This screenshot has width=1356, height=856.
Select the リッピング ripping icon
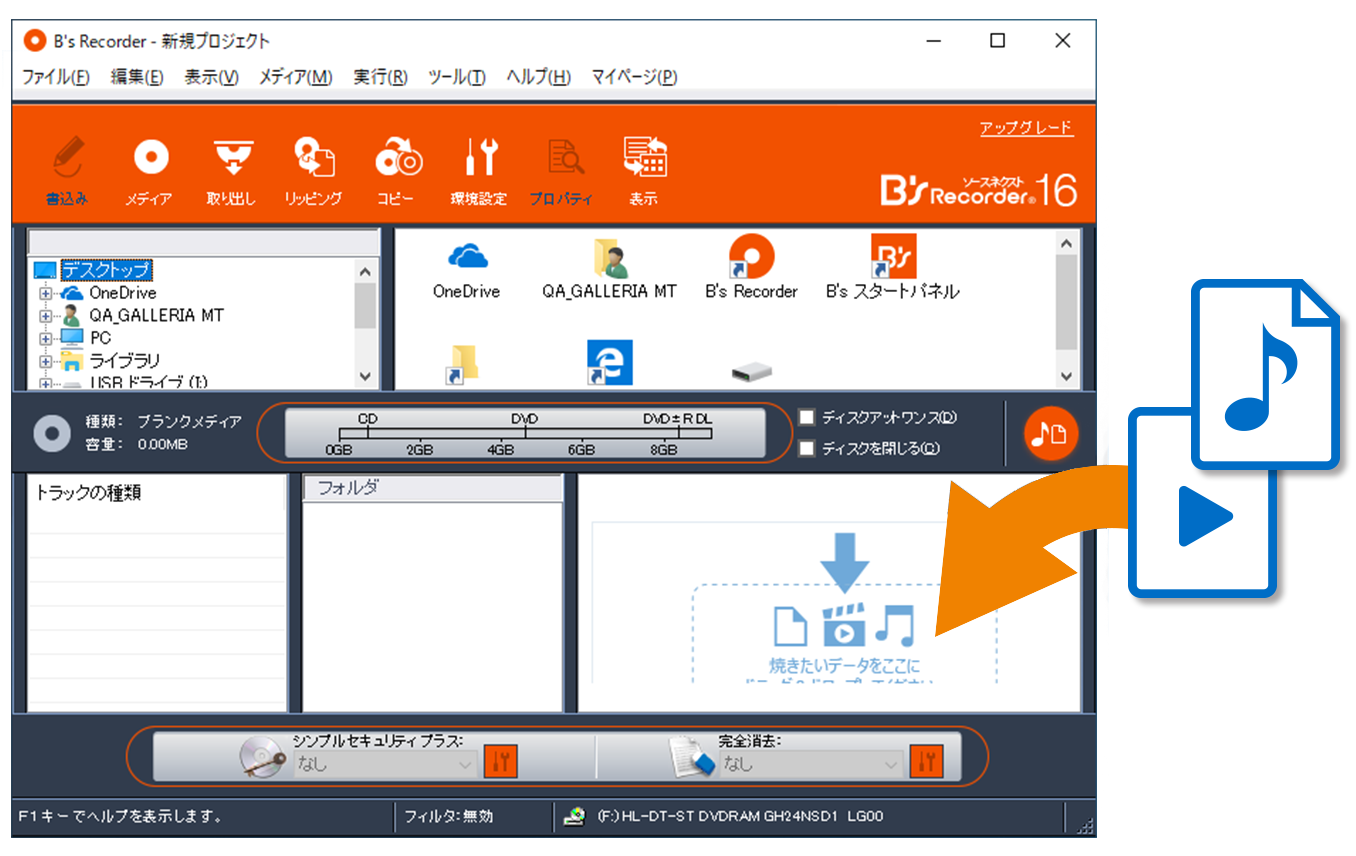[x=314, y=158]
